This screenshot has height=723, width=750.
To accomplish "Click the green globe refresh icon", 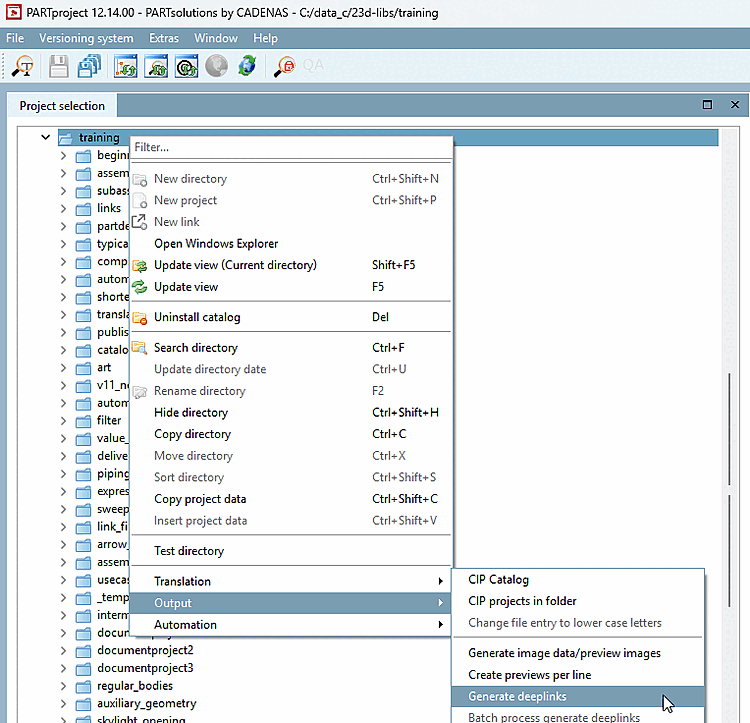I will (247, 66).
